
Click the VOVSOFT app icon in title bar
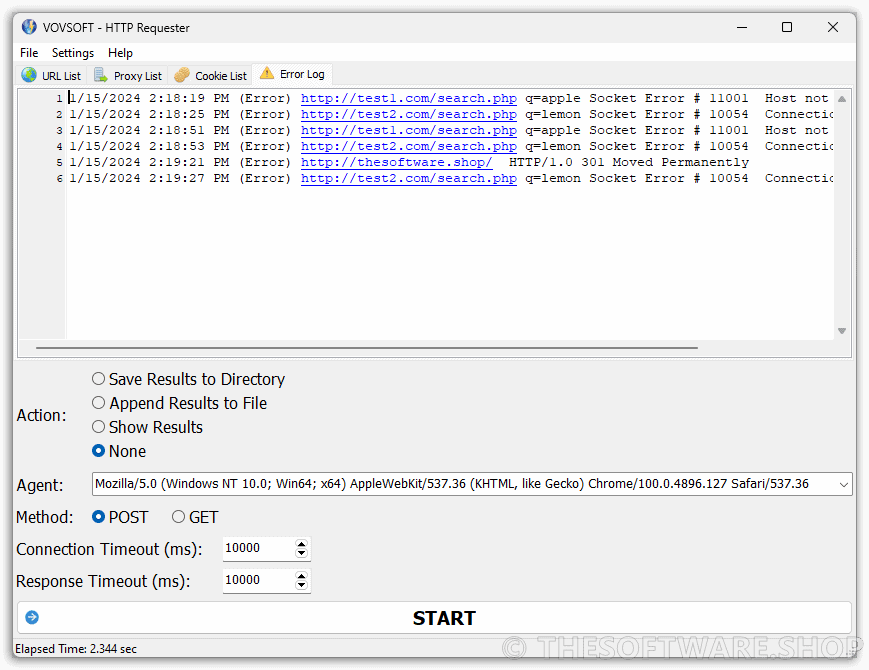point(29,27)
